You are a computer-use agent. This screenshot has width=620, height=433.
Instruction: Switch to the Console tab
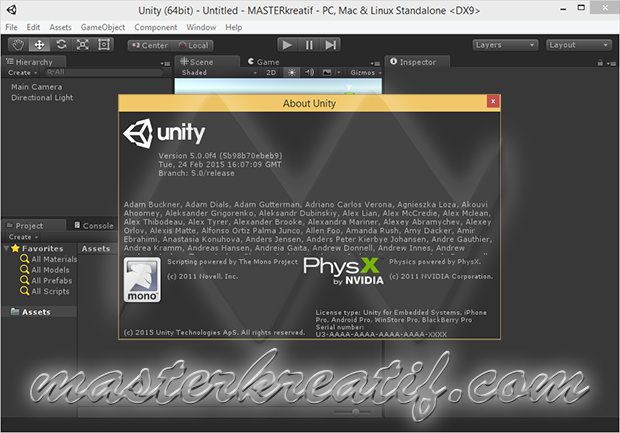point(94,225)
